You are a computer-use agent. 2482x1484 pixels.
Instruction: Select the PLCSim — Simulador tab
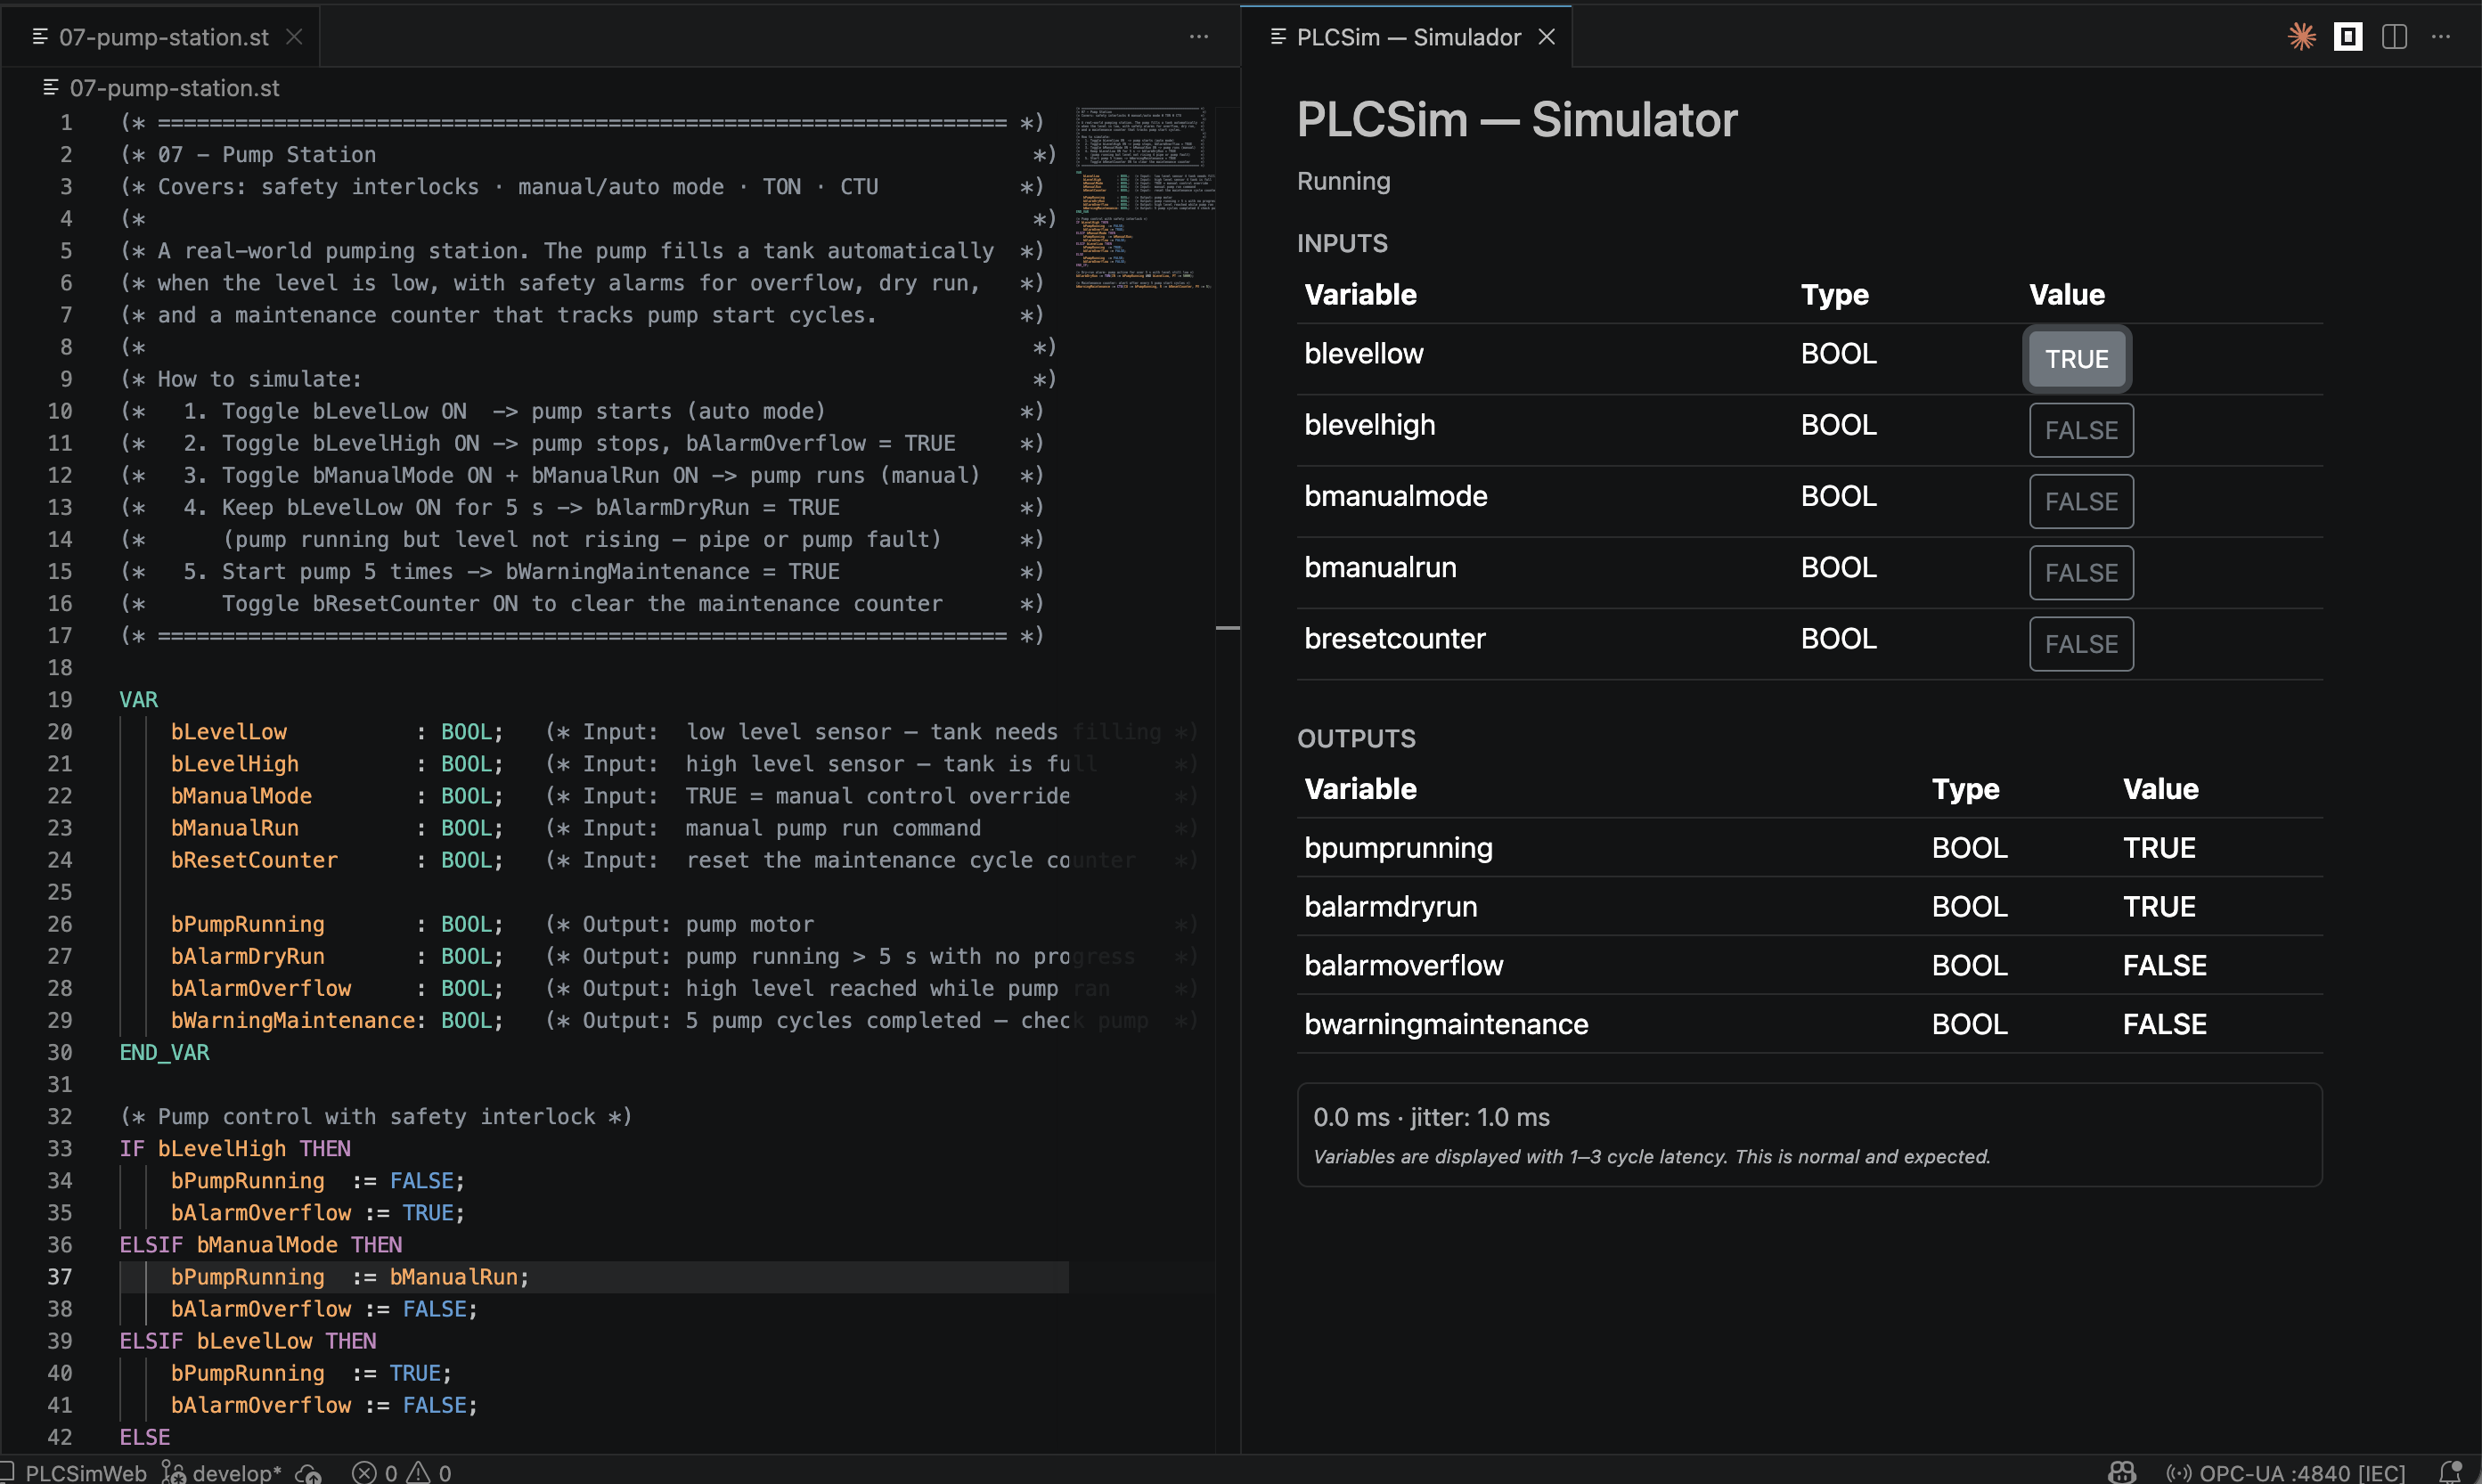(x=1408, y=37)
